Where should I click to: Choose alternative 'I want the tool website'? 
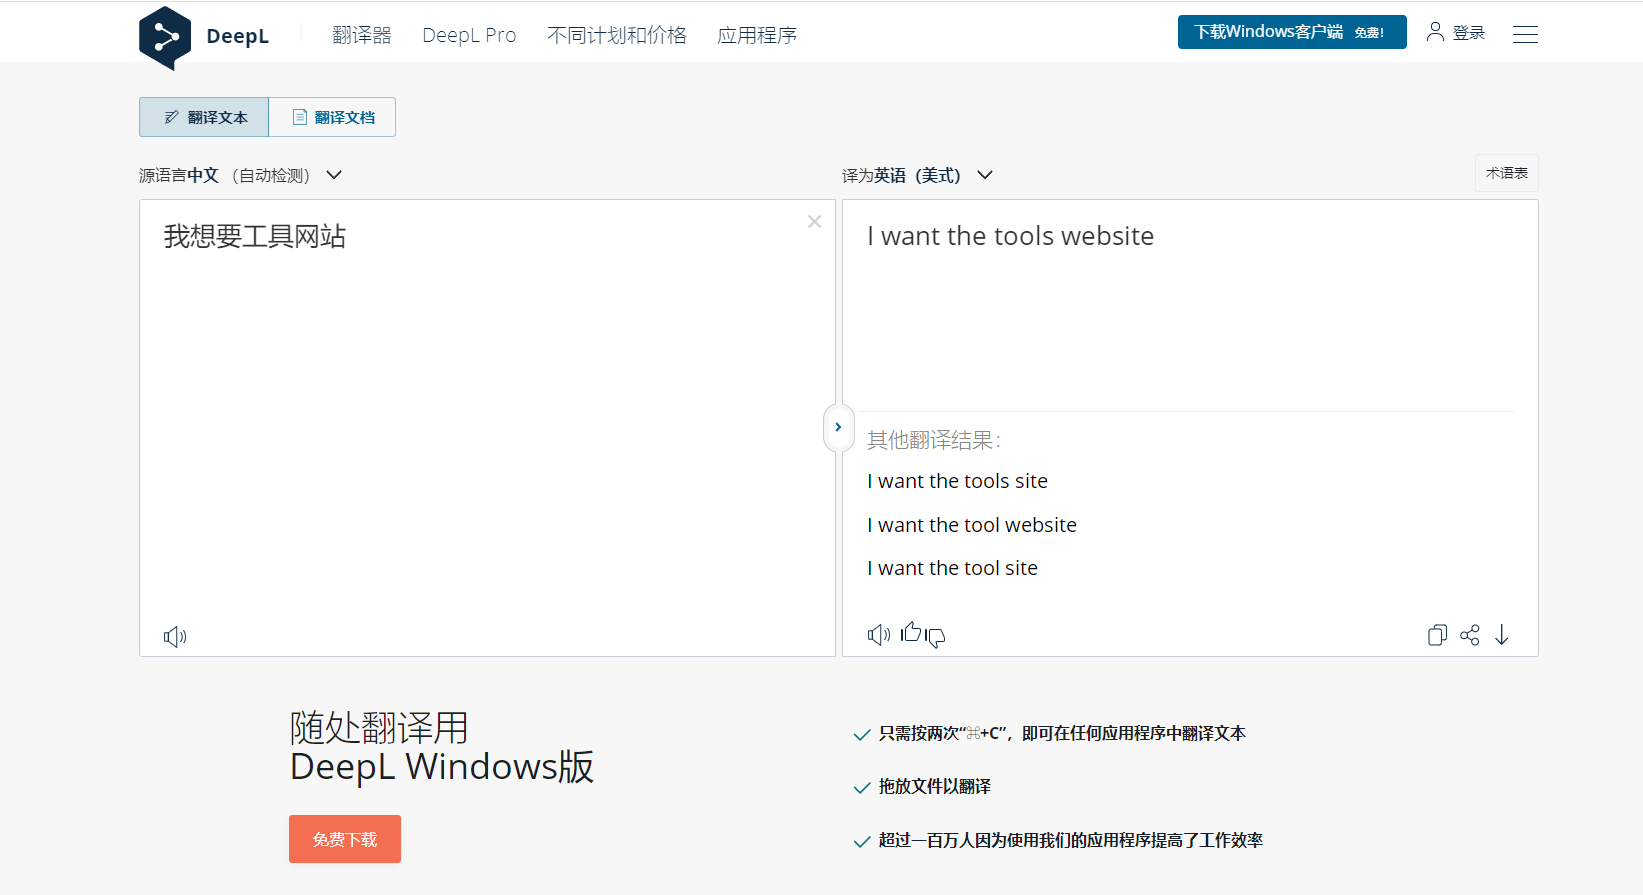[x=972, y=525]
